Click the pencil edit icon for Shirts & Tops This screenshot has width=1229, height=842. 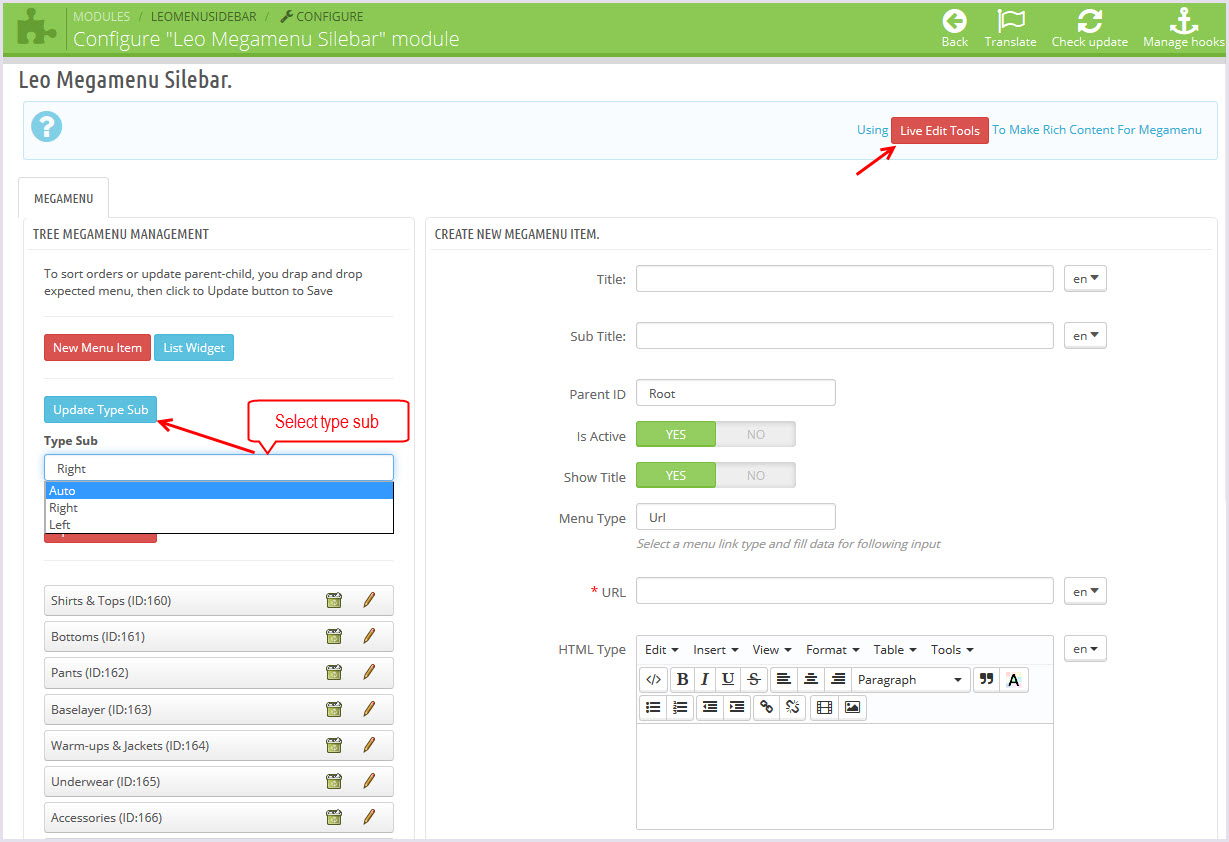click(x=368, y=600)
